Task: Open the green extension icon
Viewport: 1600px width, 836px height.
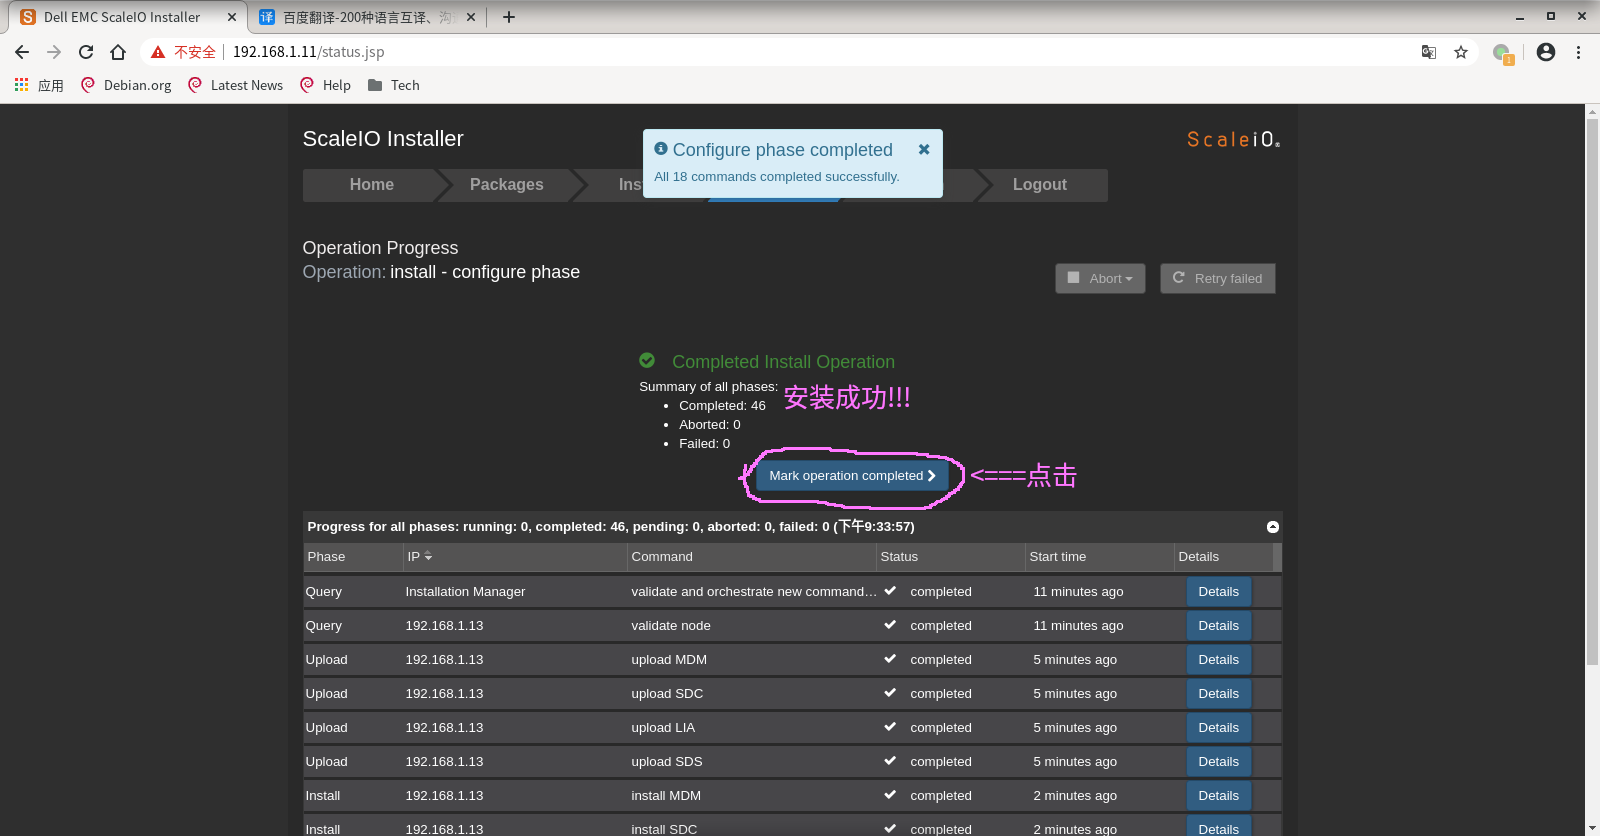Action: (1502, 53)
